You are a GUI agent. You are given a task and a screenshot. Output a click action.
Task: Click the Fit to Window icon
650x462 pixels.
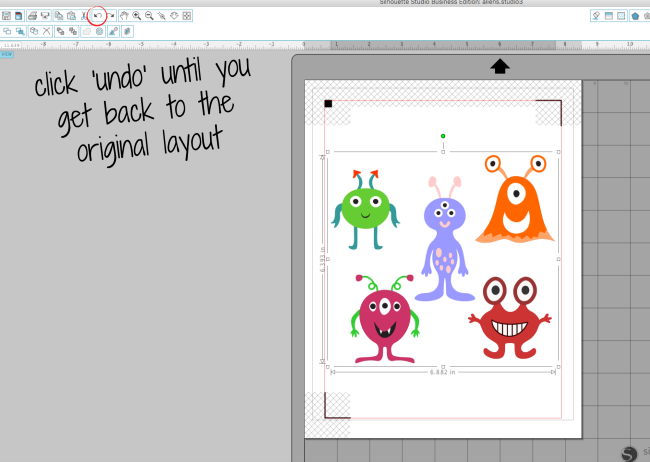[187, 16]
